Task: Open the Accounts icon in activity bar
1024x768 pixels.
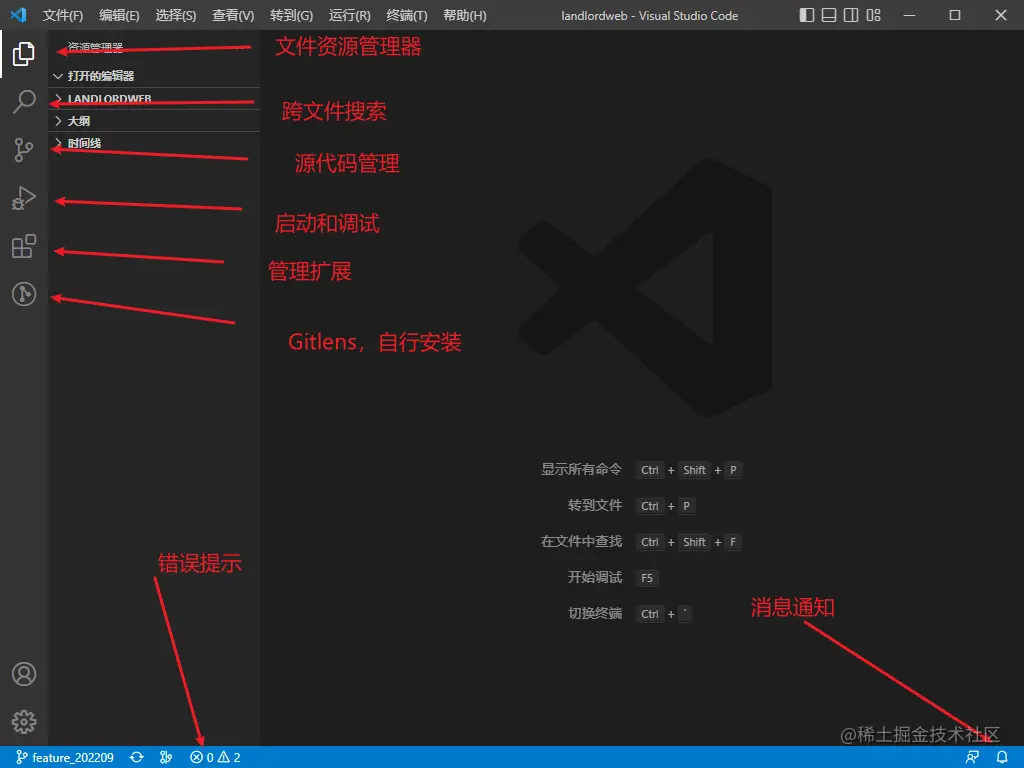Action: coord(24,674)
